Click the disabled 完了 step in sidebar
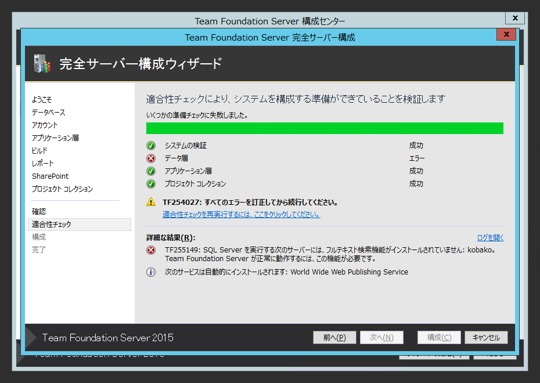The width and height of the screenshot is (540, 383). click(39, 250)
